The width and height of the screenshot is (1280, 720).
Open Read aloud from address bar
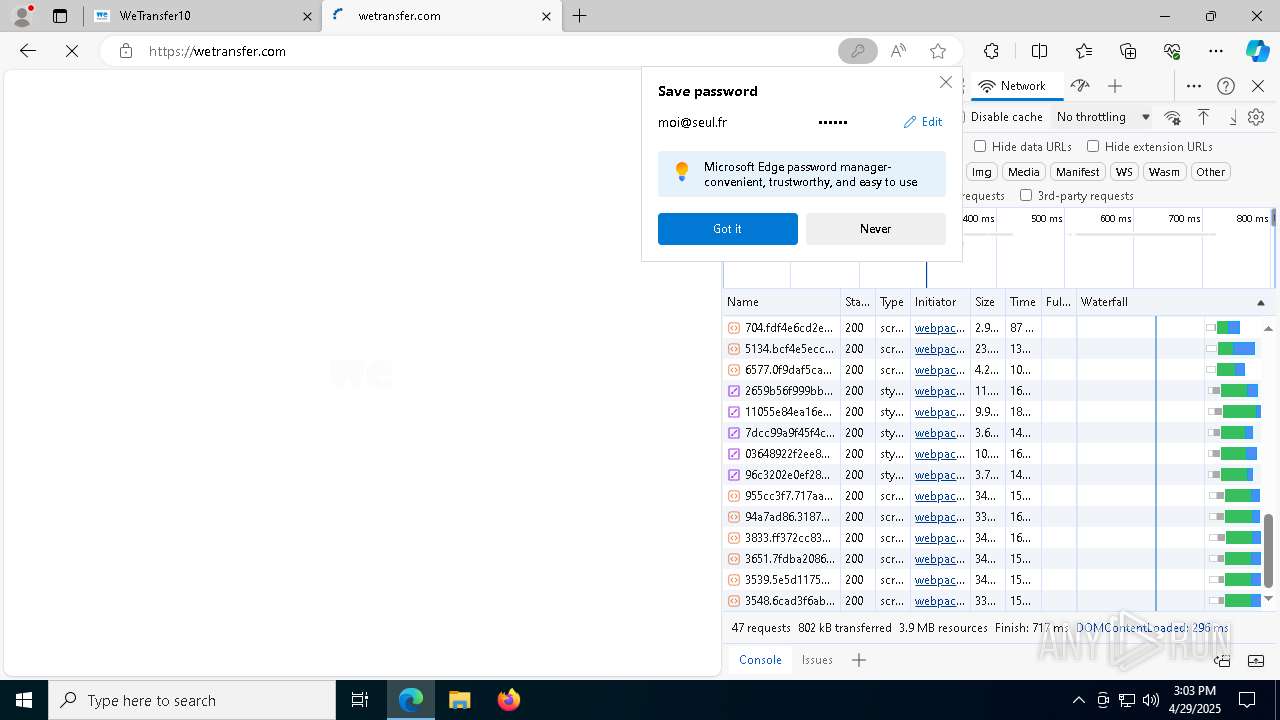click(898, 51)
